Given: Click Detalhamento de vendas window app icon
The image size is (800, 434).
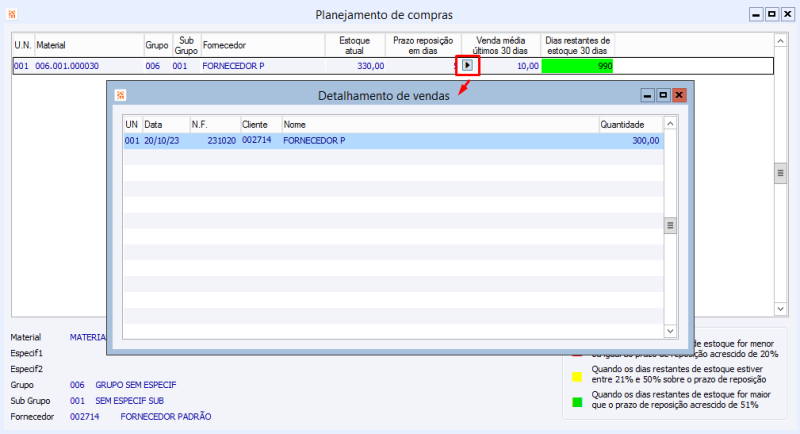Looking at the screenshot, I should click(120, 95).
